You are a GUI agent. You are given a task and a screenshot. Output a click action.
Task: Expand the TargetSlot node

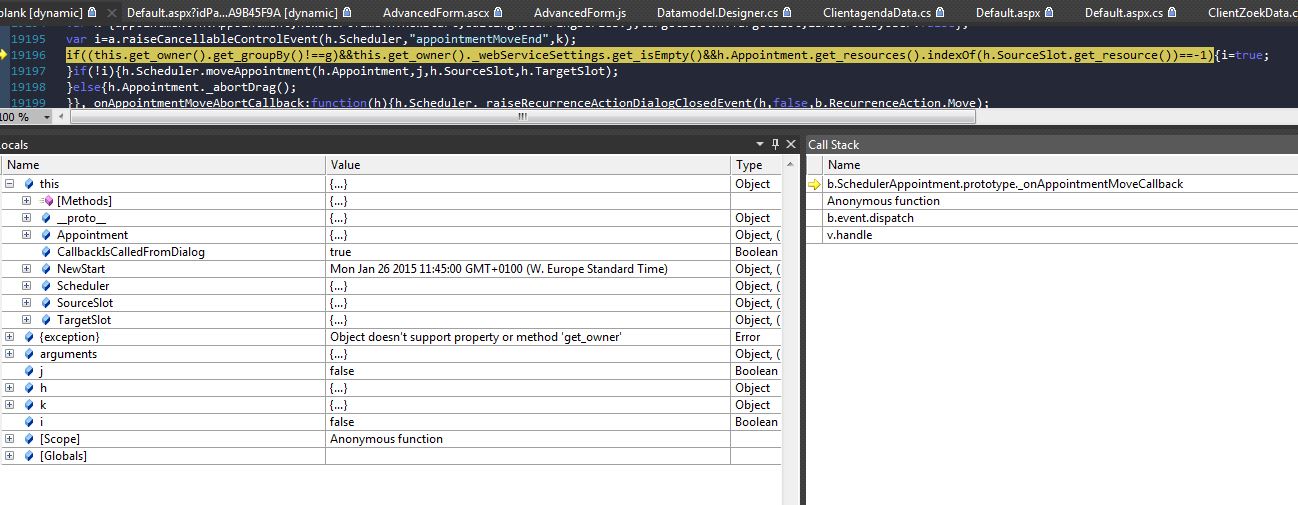(x=26, y=320)
